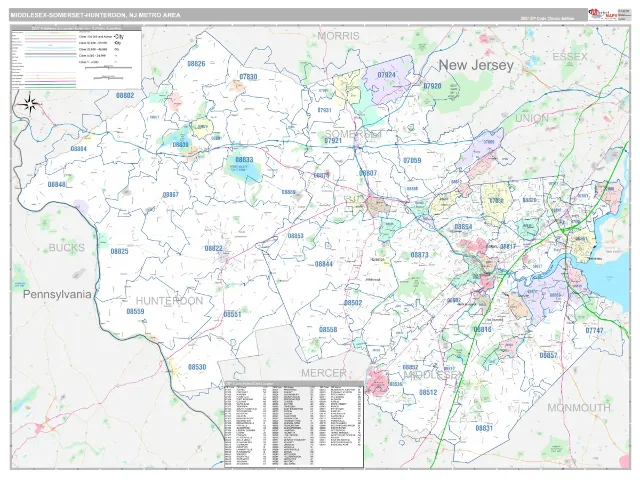
Task: Click the MERCER county label
Action: [x=324, y=373]
